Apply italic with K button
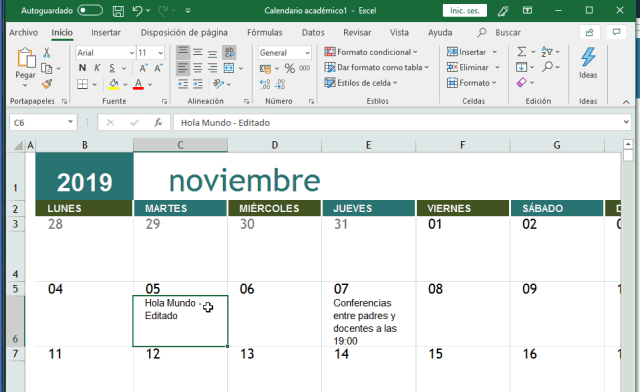The height and width of the screenshot is (392, 640). point(97,68)
